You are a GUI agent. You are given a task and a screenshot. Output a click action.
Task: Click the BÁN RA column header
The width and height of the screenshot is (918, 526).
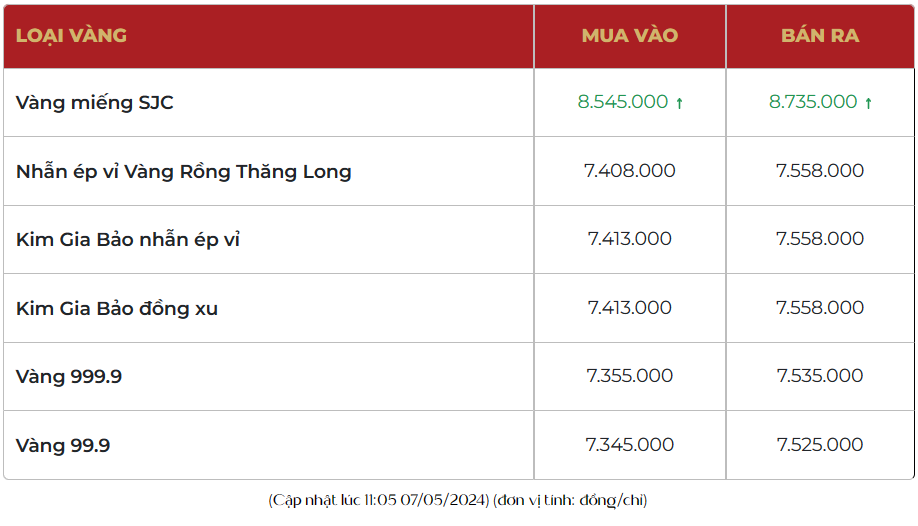coord(820,36)
